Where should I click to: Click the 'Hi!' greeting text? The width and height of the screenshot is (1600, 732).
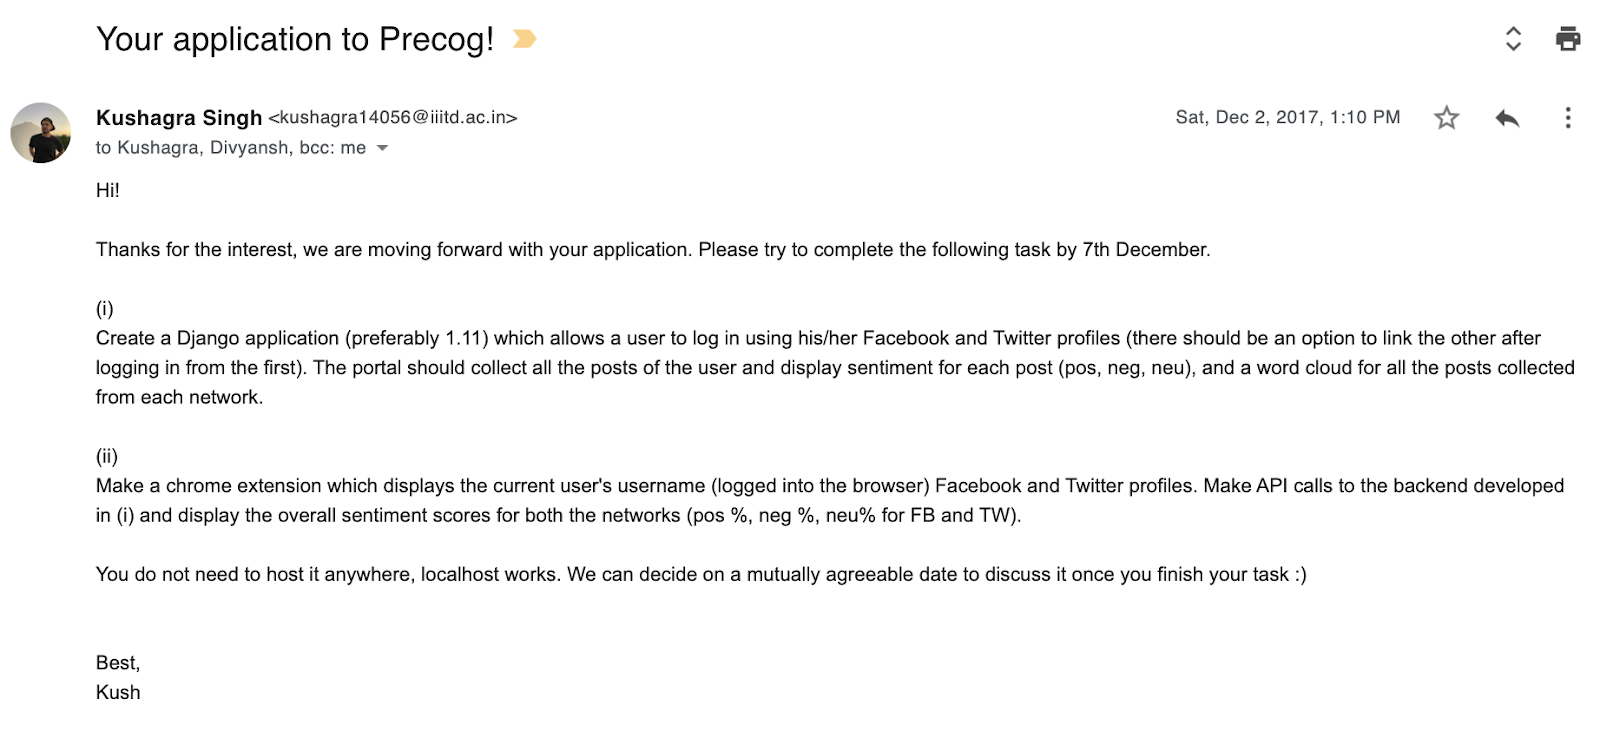(108, 190)
